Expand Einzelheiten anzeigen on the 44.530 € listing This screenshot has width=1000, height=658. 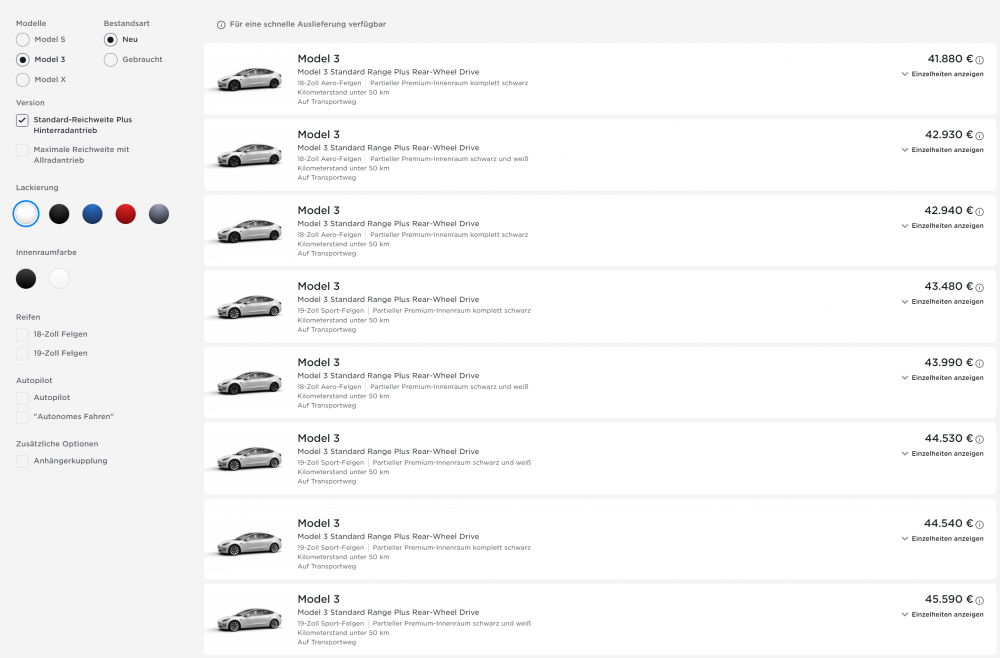(x=945, y=454)
